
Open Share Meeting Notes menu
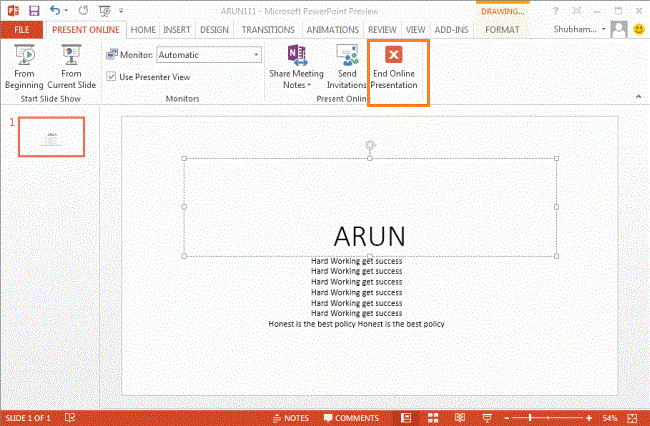[296, 67]
